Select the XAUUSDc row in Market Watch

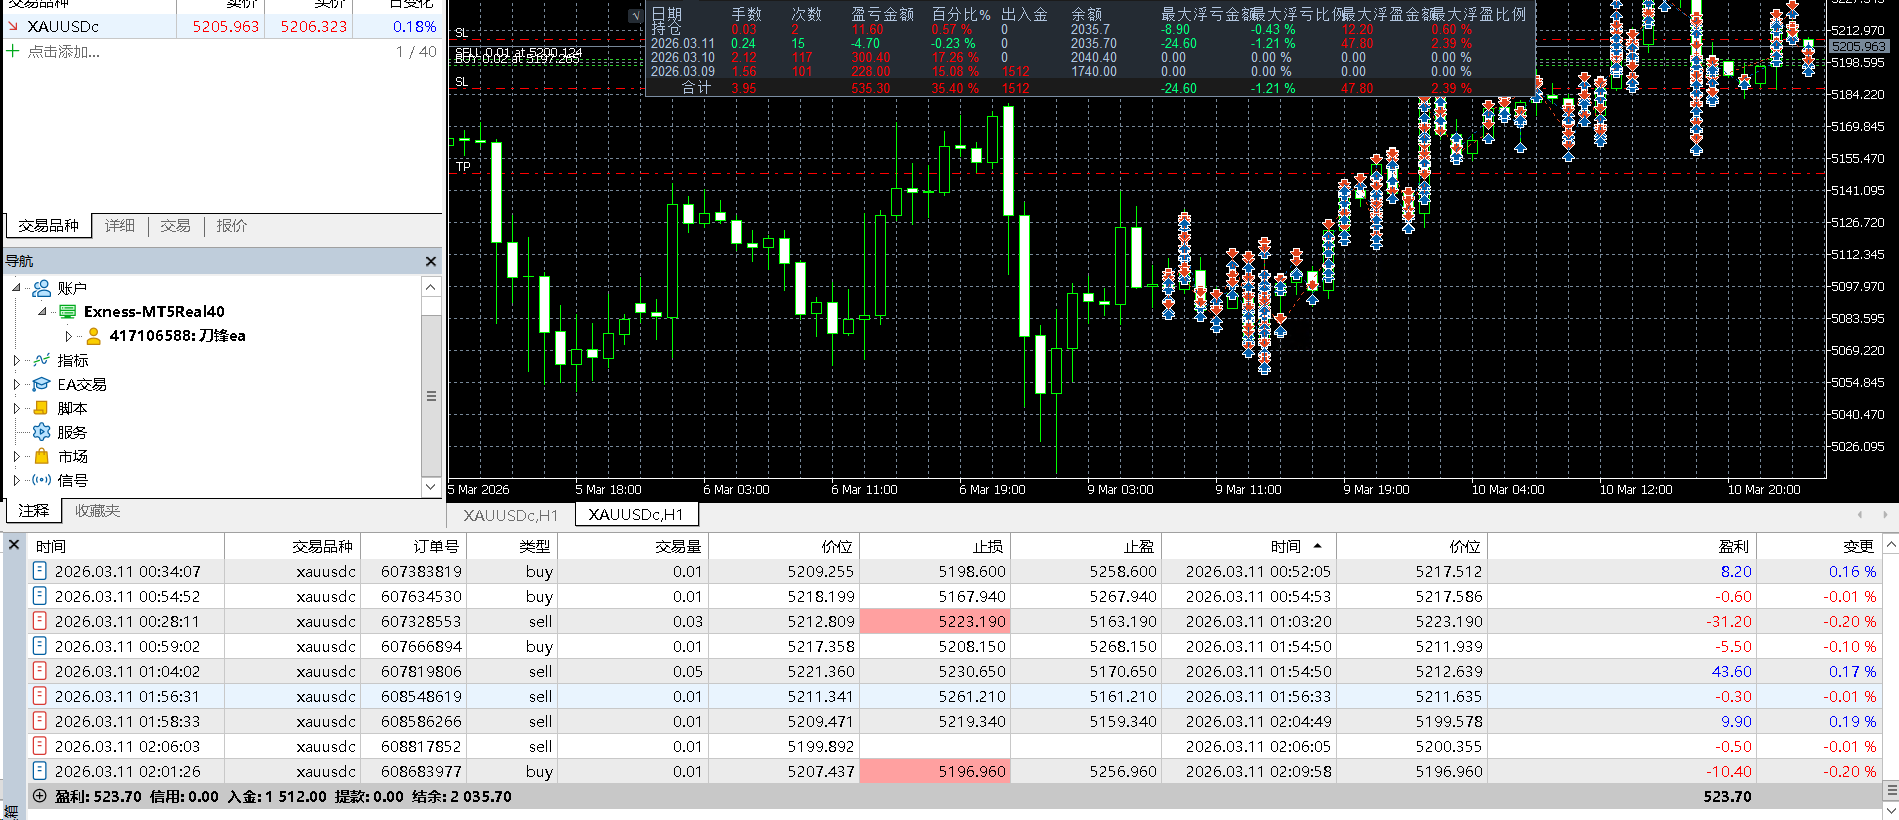tap(221, 26)
